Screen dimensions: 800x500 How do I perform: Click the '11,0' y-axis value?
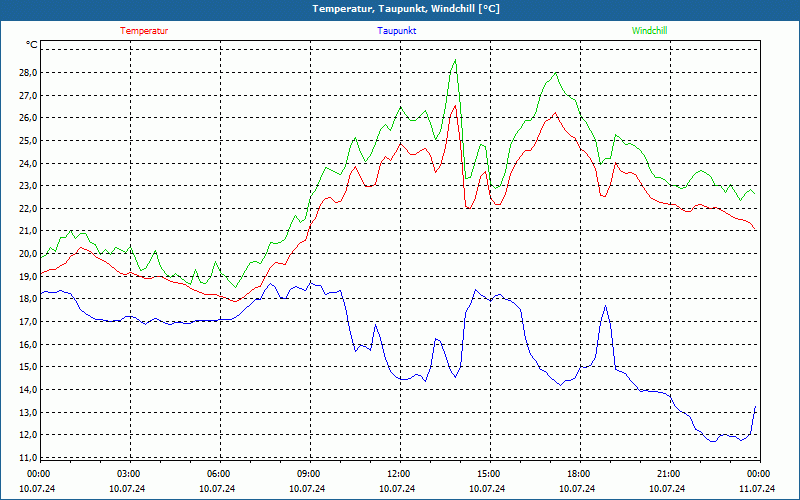[28, 457]
